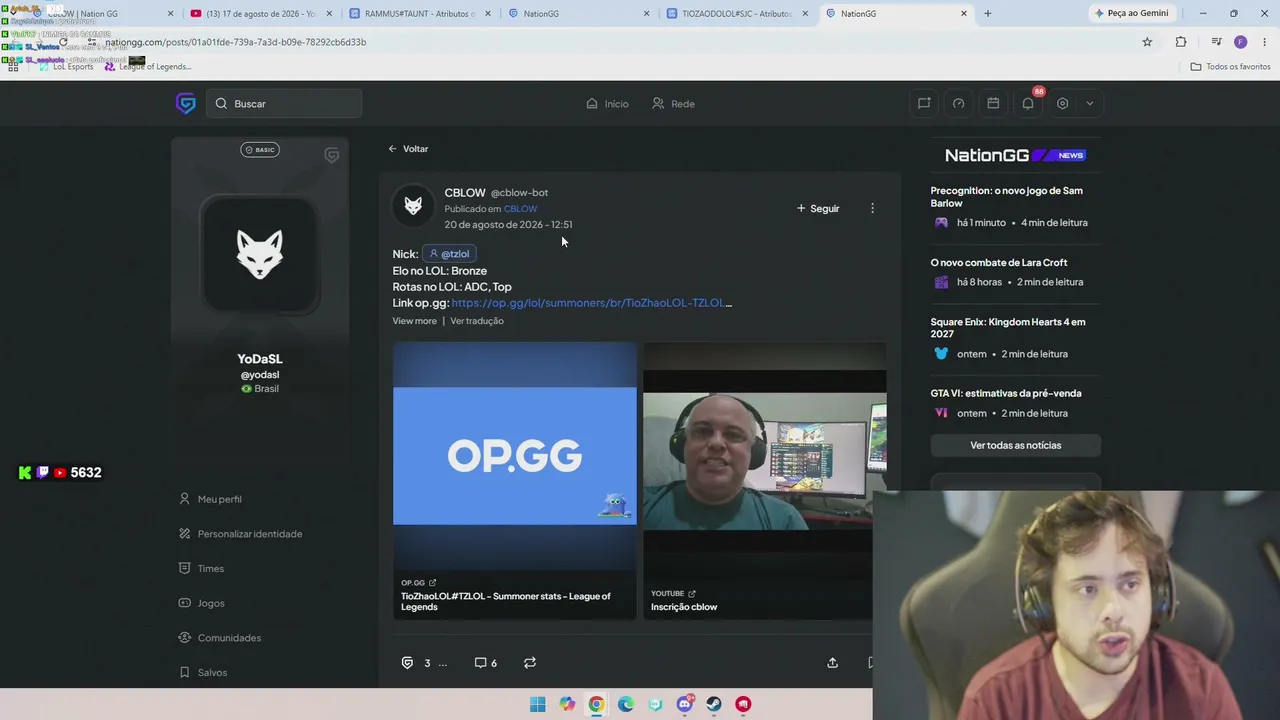The image size is (1280, 720).
Task: Switch to the CBLOW | Nation GG browser tab
Action: coord(100,14)
